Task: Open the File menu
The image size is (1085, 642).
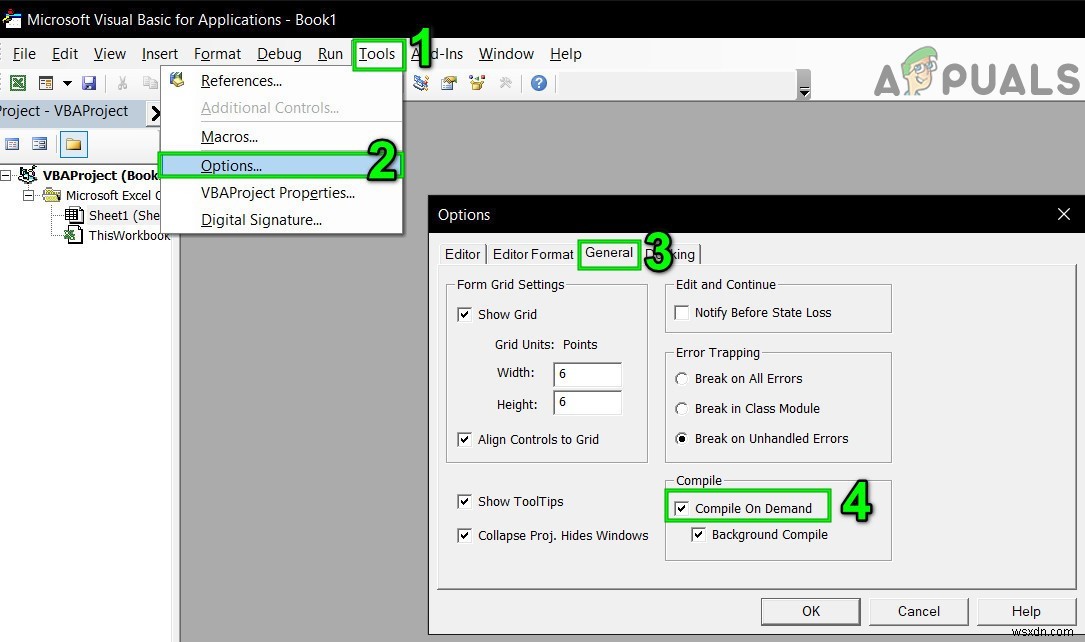Action: tap(24, 54)
